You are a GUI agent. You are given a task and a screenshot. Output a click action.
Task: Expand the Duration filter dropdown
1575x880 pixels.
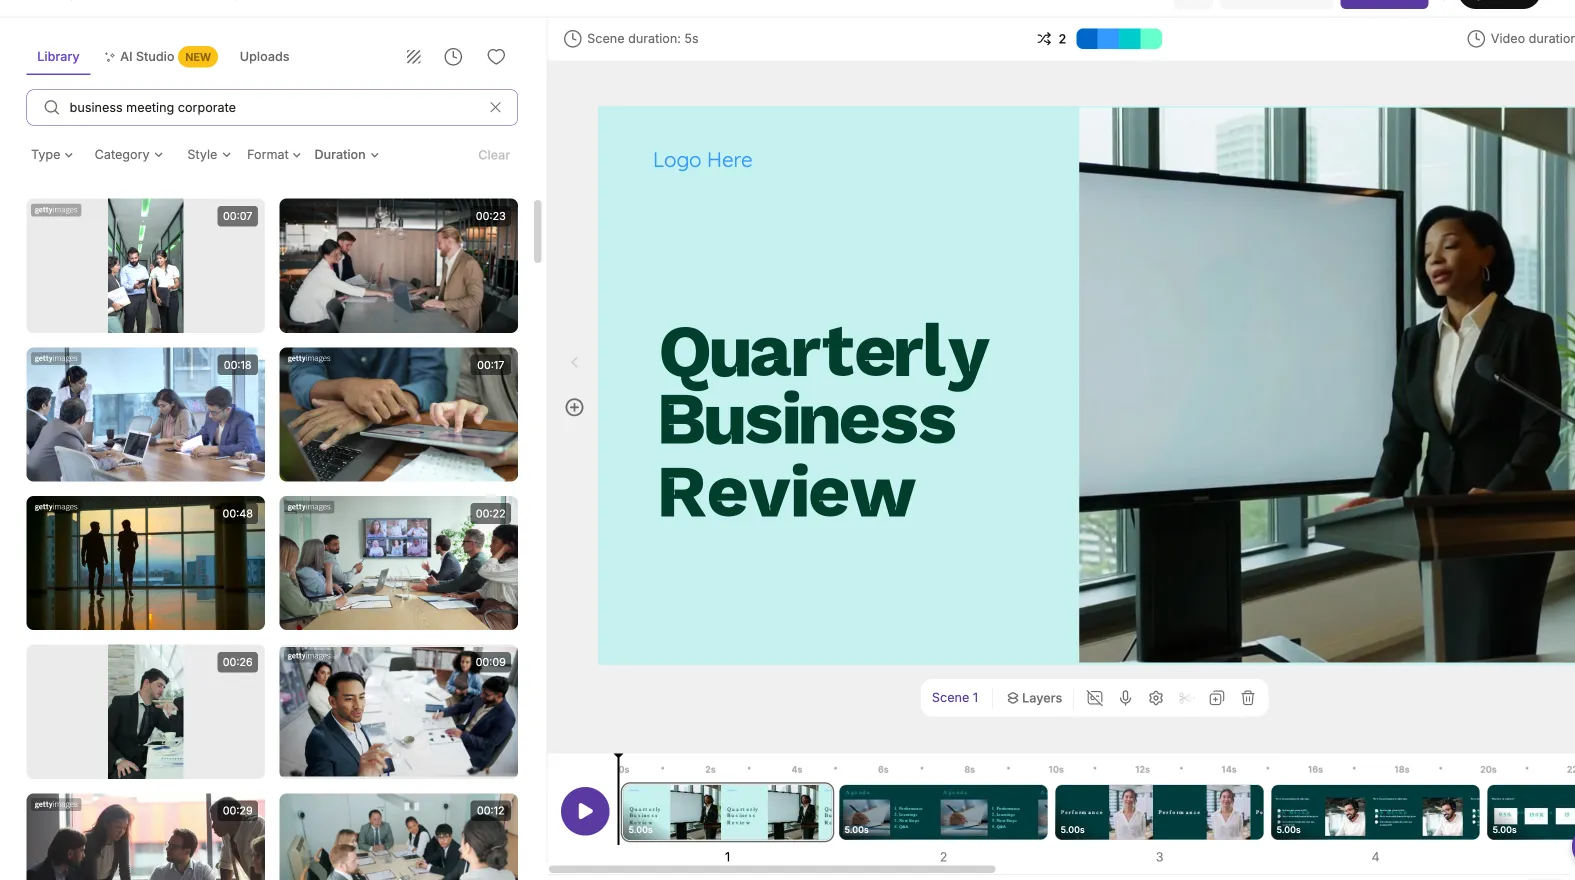point(346,155)
